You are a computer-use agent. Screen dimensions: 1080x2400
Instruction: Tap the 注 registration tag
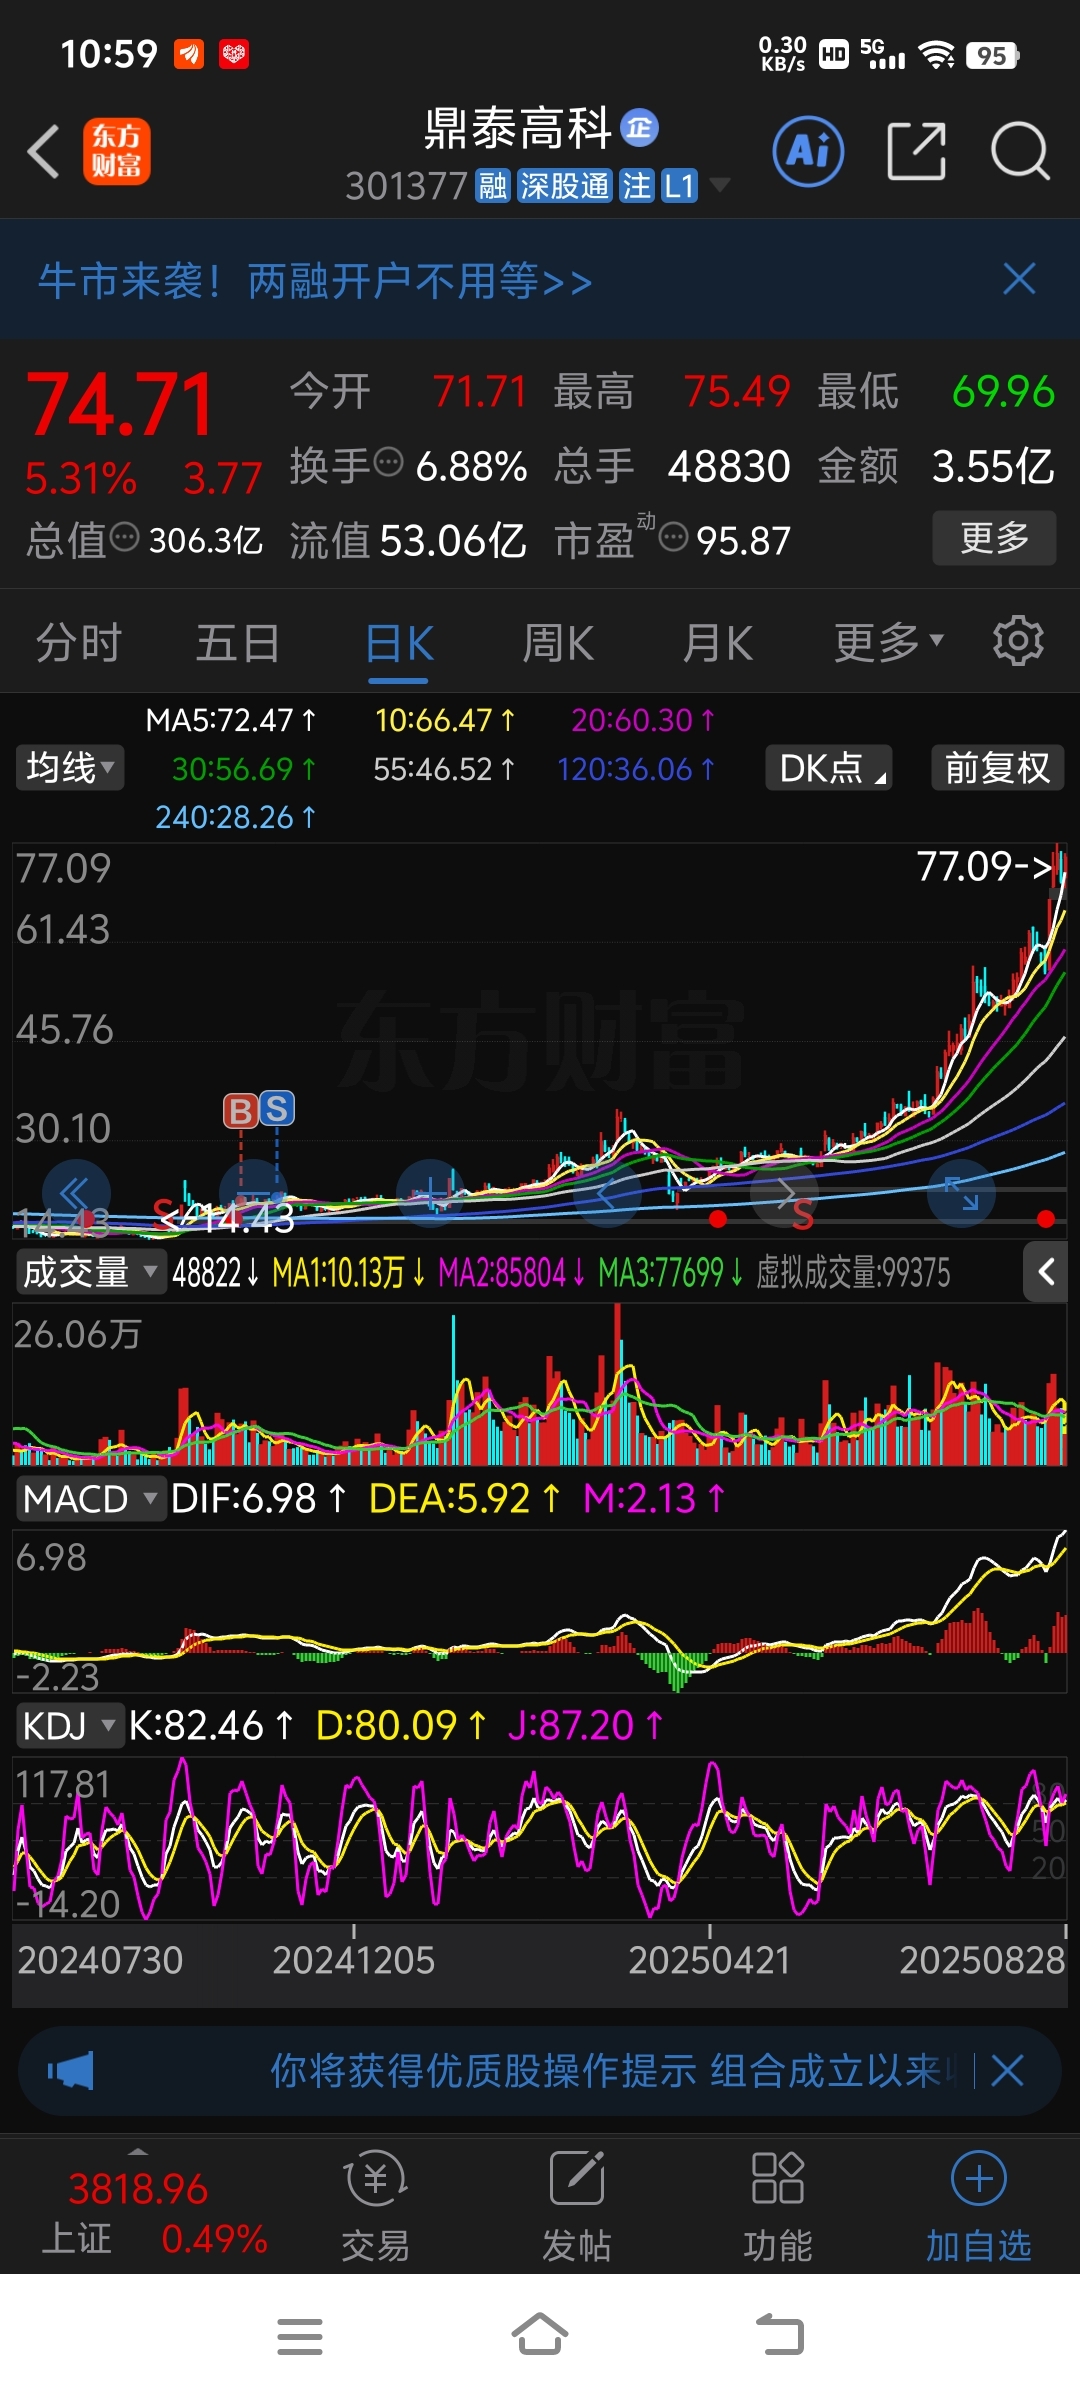point(636,186)
